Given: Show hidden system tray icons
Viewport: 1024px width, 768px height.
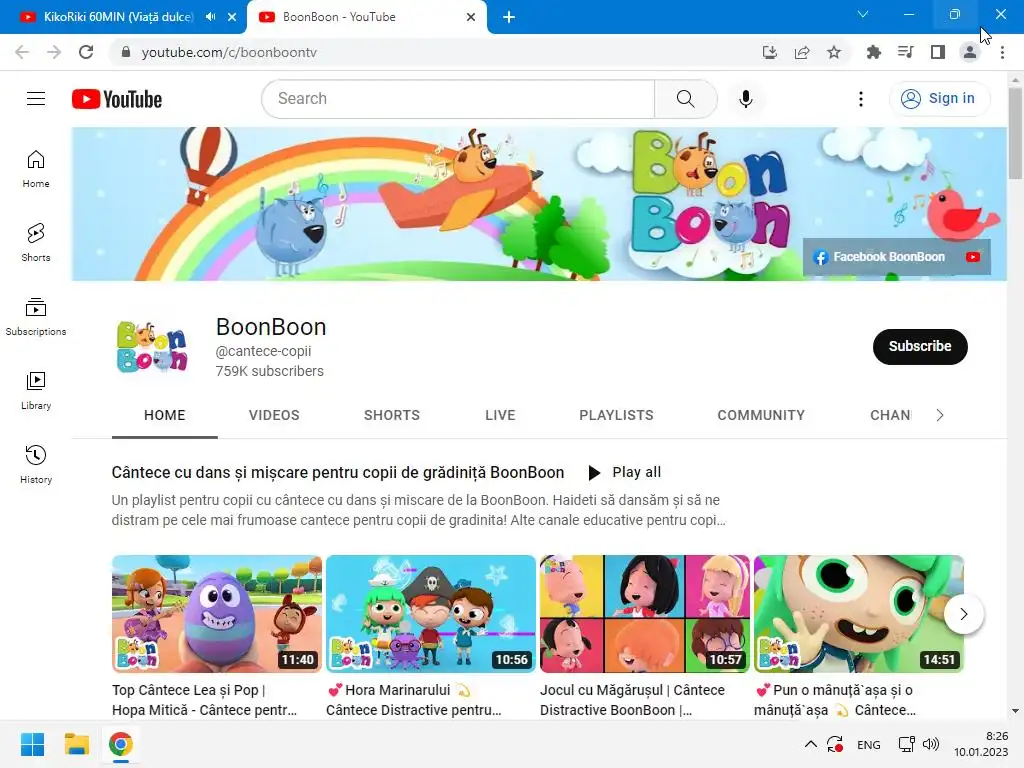Looking at the screenshot, I should (x=810, y=744).
